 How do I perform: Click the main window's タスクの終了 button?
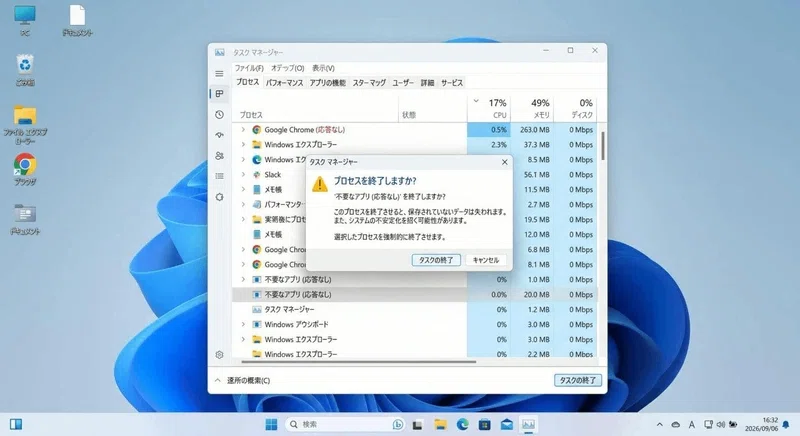[578, 380]
